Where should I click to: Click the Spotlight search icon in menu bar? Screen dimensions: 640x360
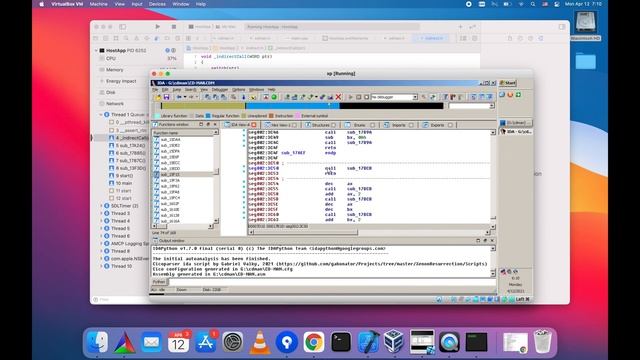(x=533, y=4)
